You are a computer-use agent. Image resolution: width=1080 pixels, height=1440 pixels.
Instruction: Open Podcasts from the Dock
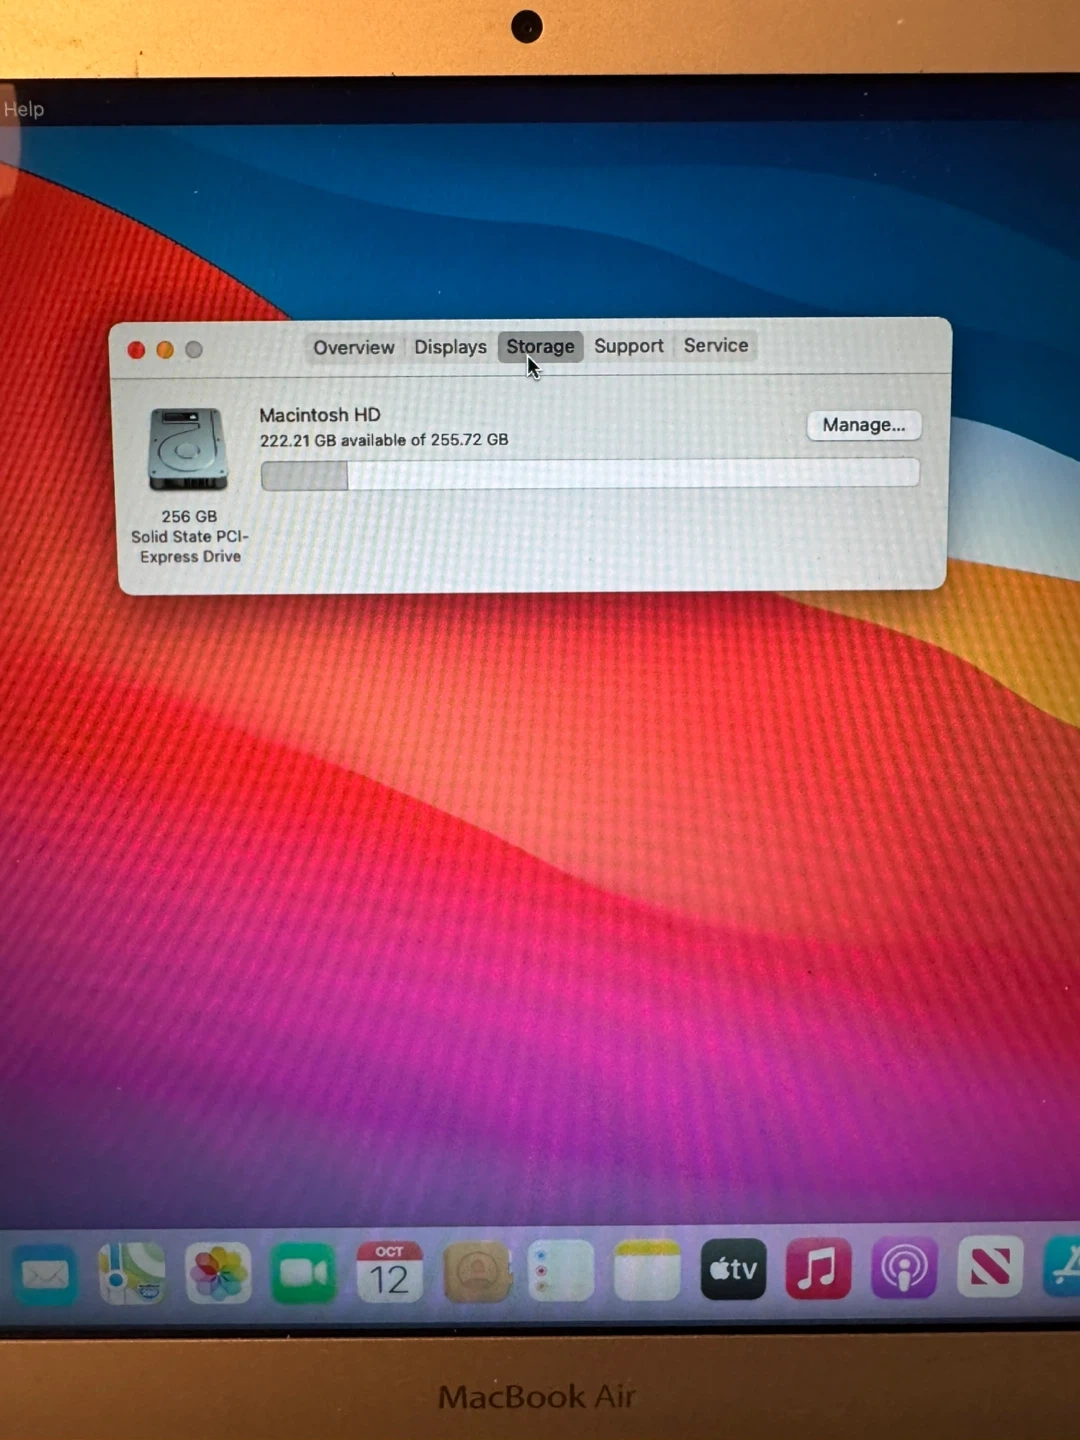[904, 1269]
